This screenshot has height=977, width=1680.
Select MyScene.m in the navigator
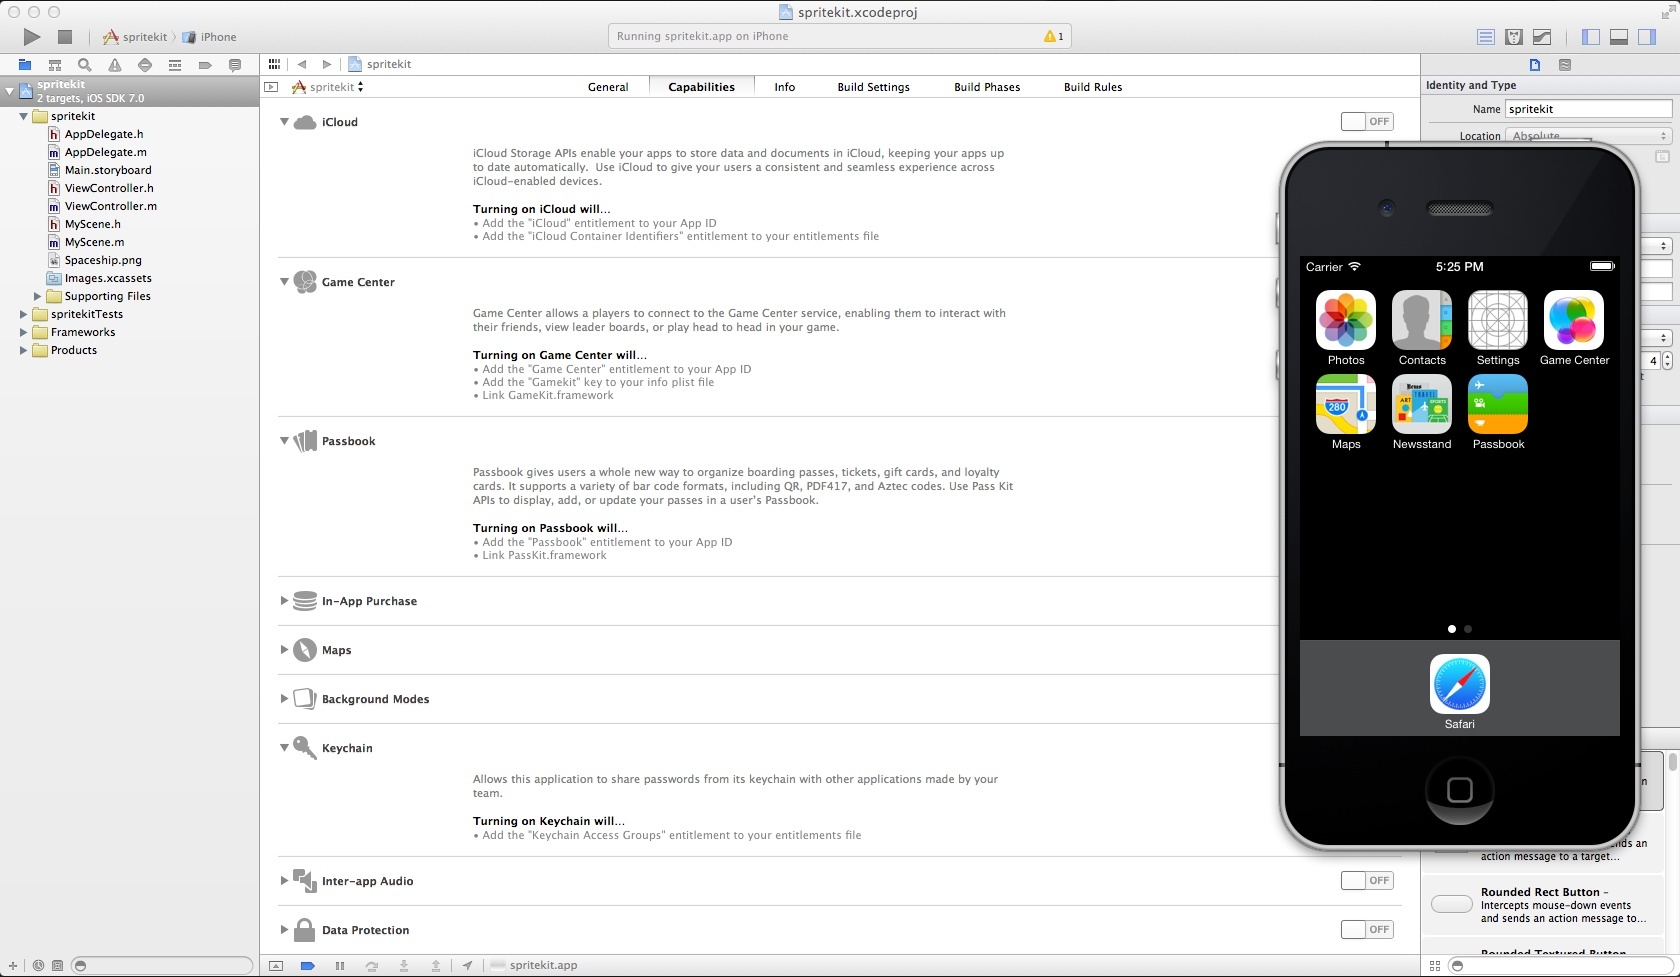[94, 242]
